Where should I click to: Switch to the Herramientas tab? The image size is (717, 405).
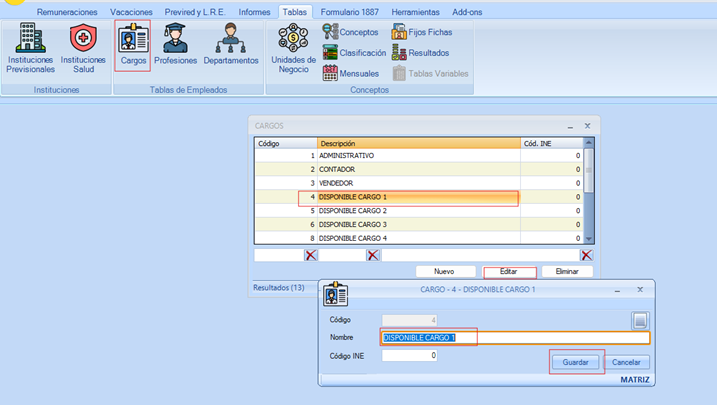(x=414, y=12)
